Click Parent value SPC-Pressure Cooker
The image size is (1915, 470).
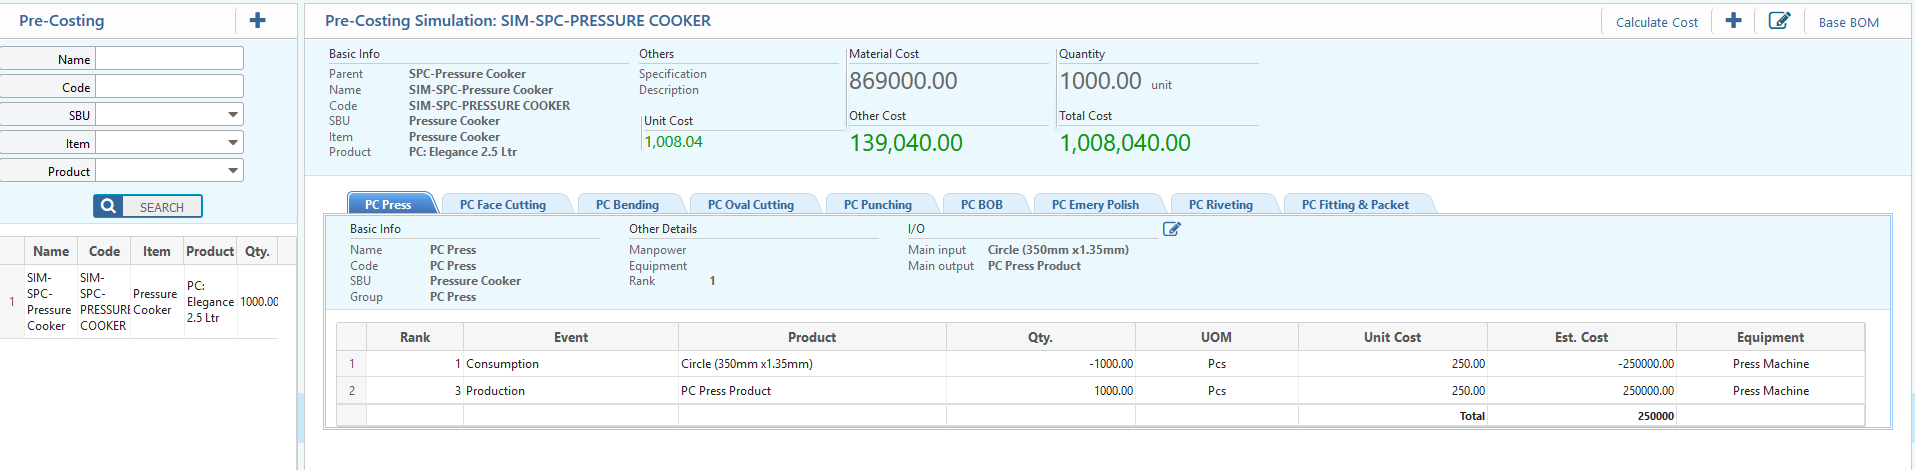click(467, 74)
